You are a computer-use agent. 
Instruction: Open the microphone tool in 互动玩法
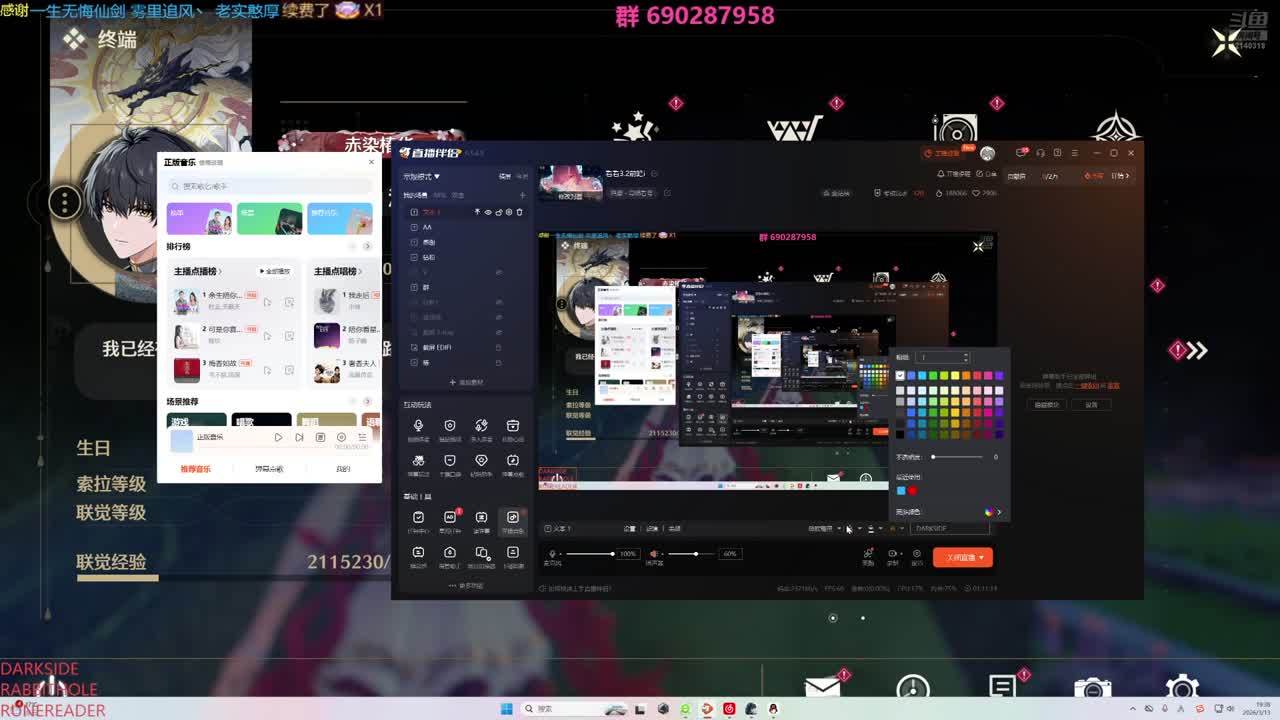(x=418, y=429)
